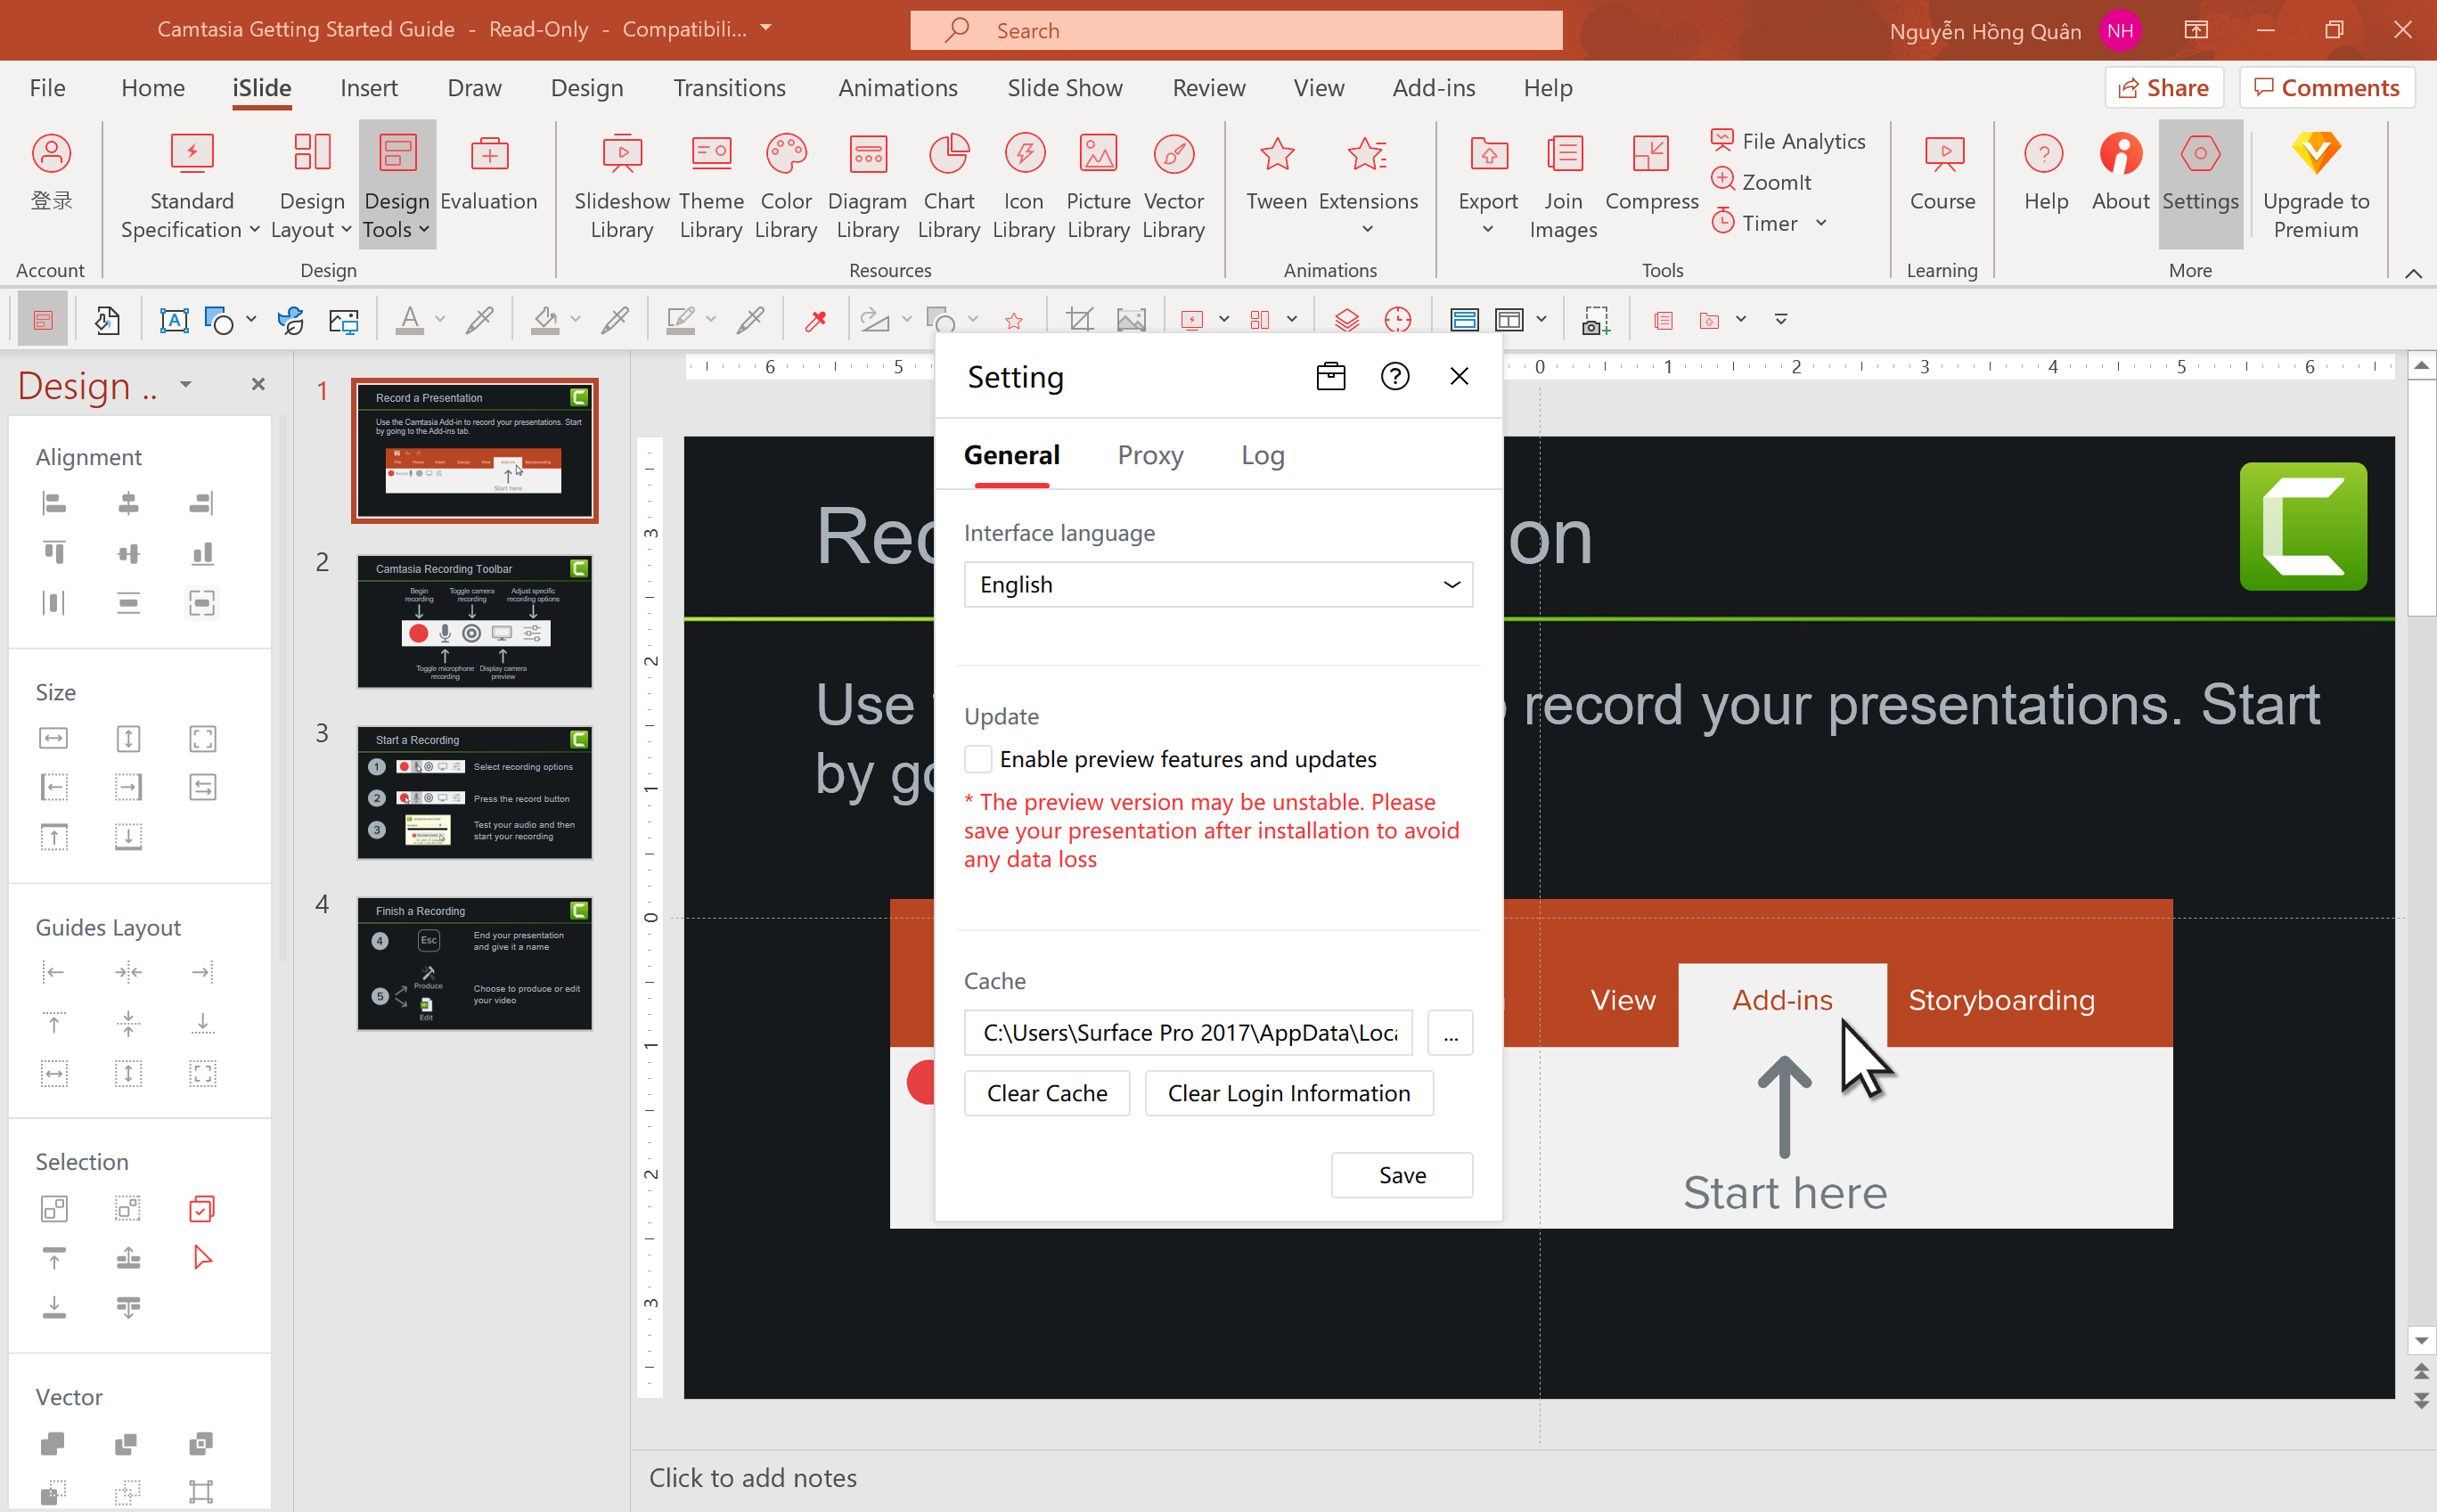The height and width of the screenshot is (1512, 2437).
Task: Save the settings
Action: click(x=1401, y=1175)
